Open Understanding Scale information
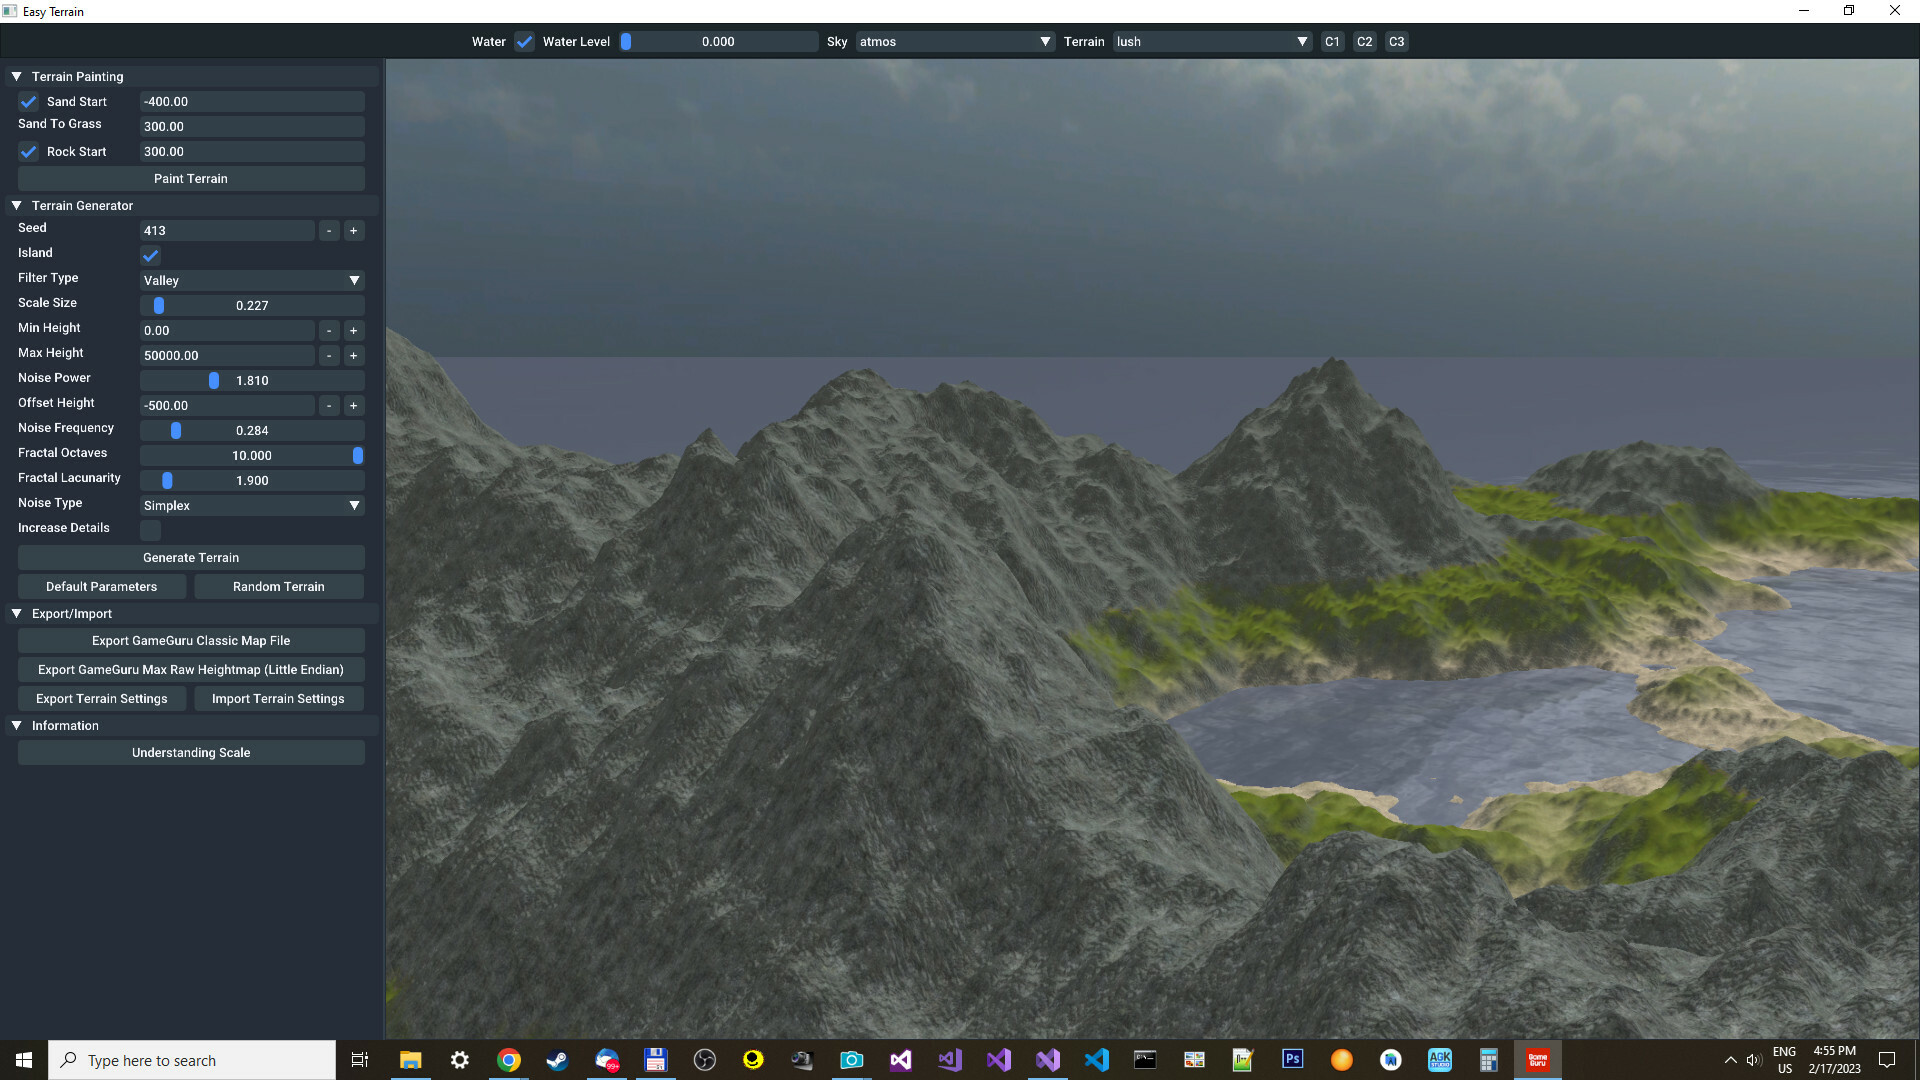Screen dimensions: 1920x1080 [x=190, y=752]
